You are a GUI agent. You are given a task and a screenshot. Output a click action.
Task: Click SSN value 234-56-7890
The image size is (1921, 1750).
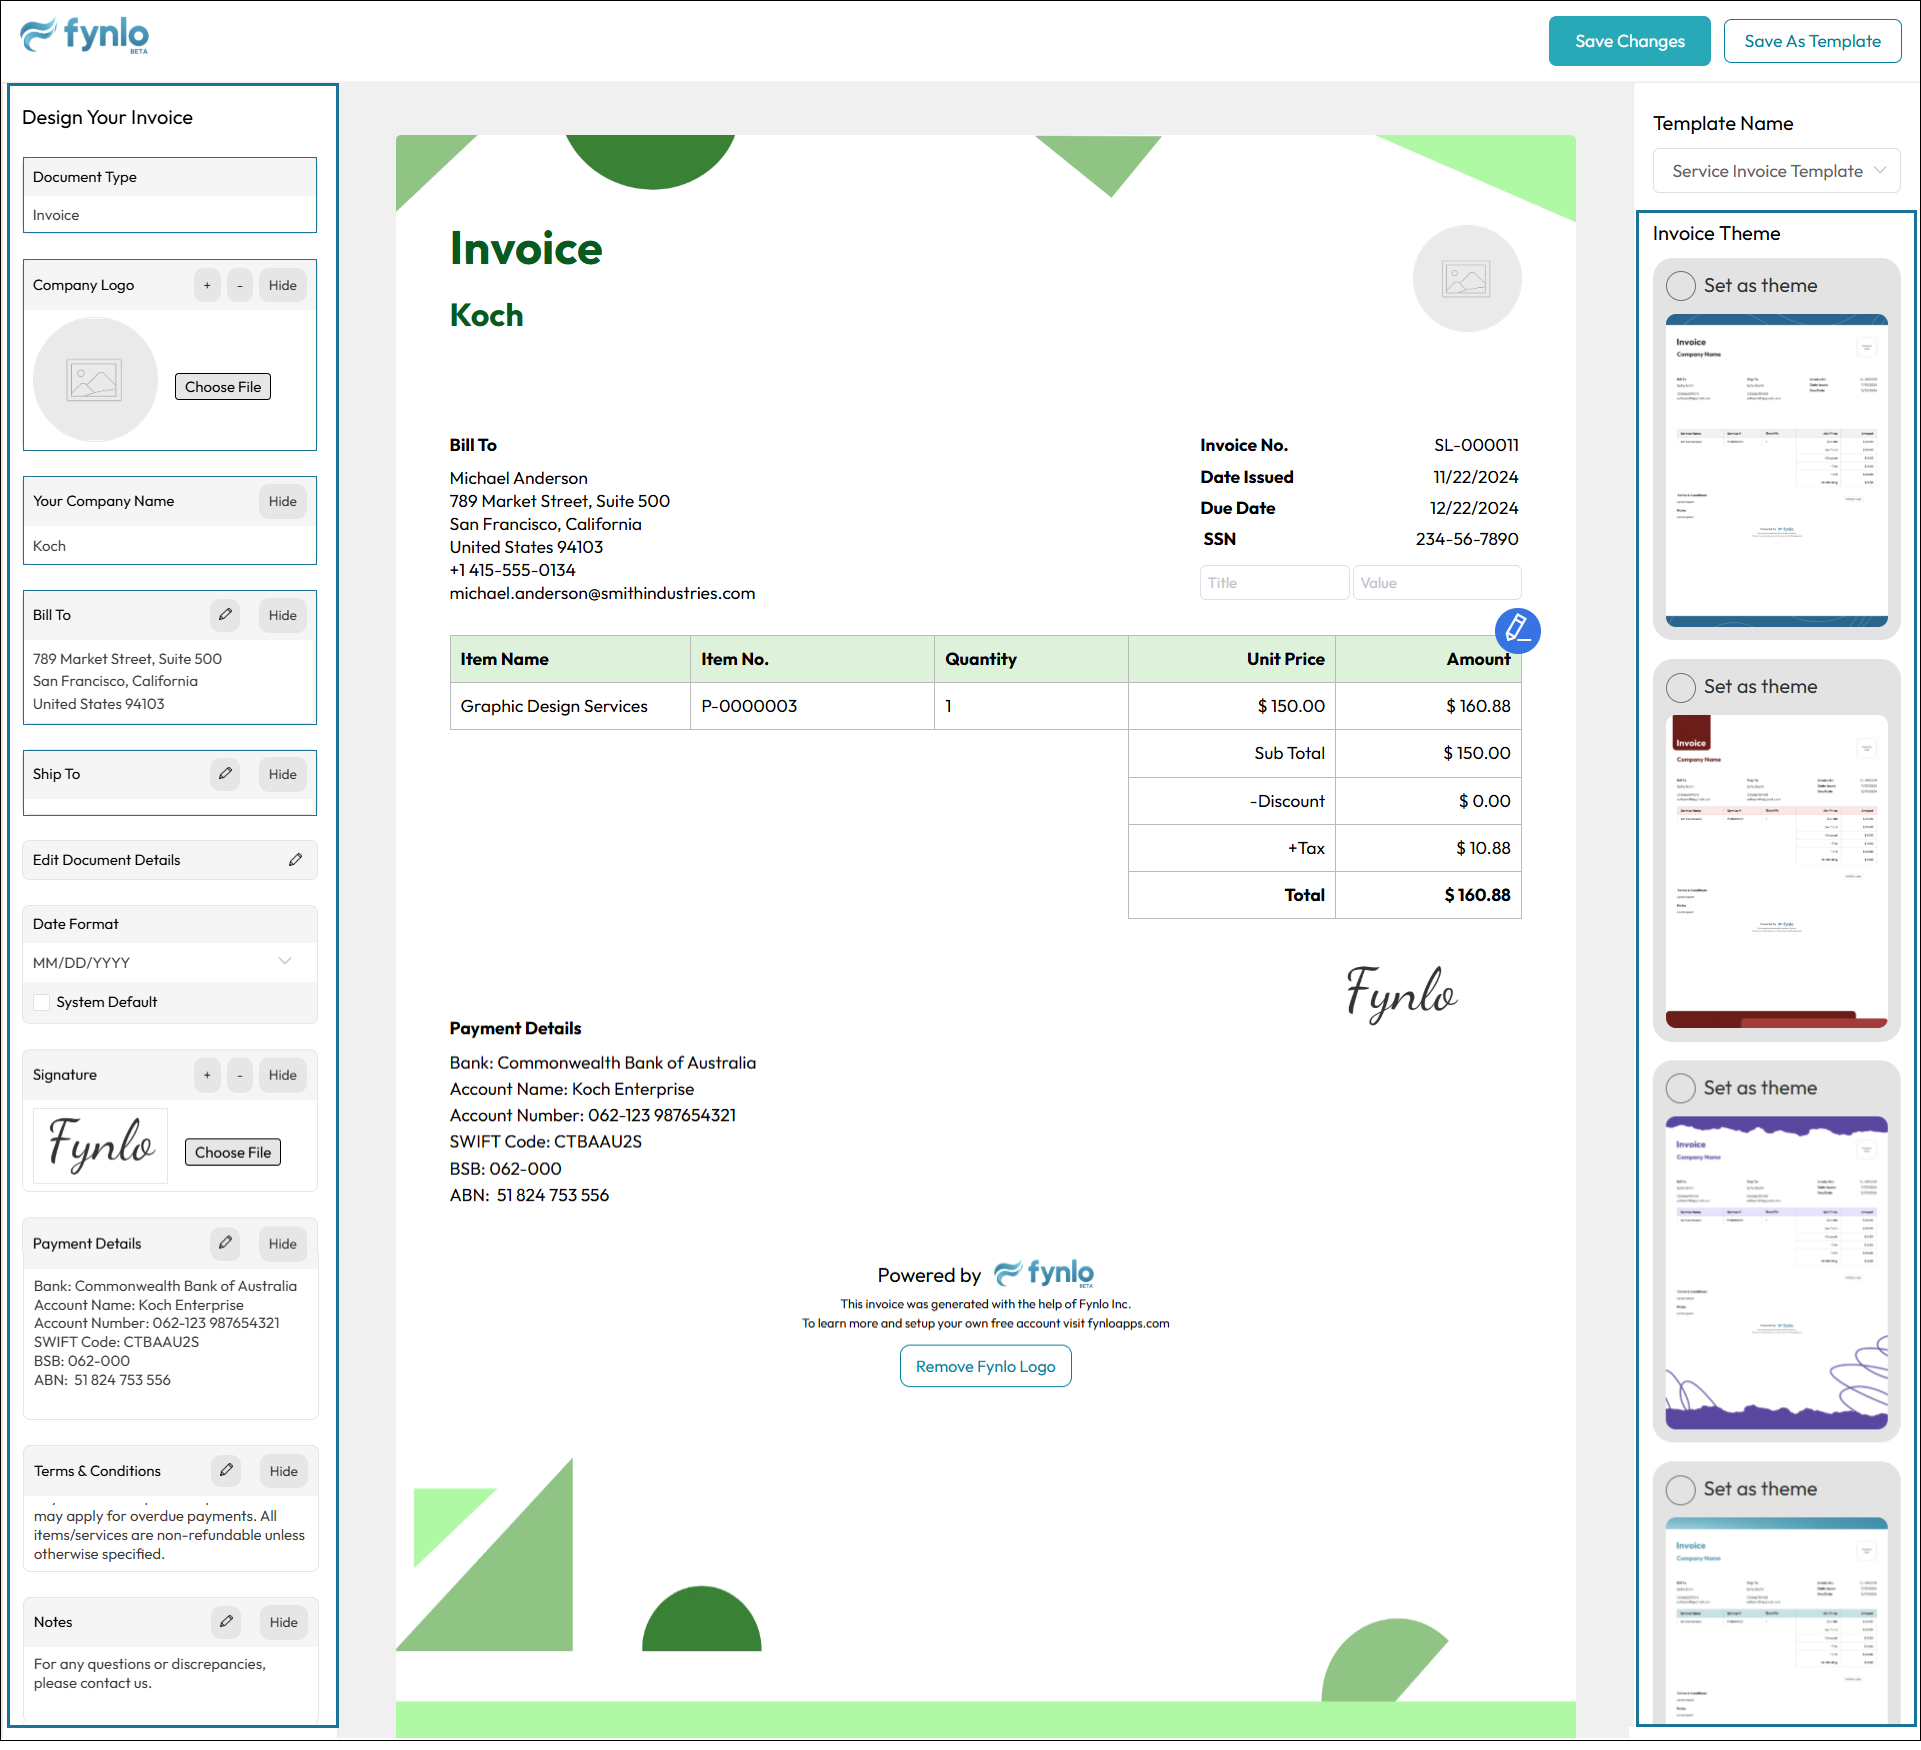point(1467,539)
